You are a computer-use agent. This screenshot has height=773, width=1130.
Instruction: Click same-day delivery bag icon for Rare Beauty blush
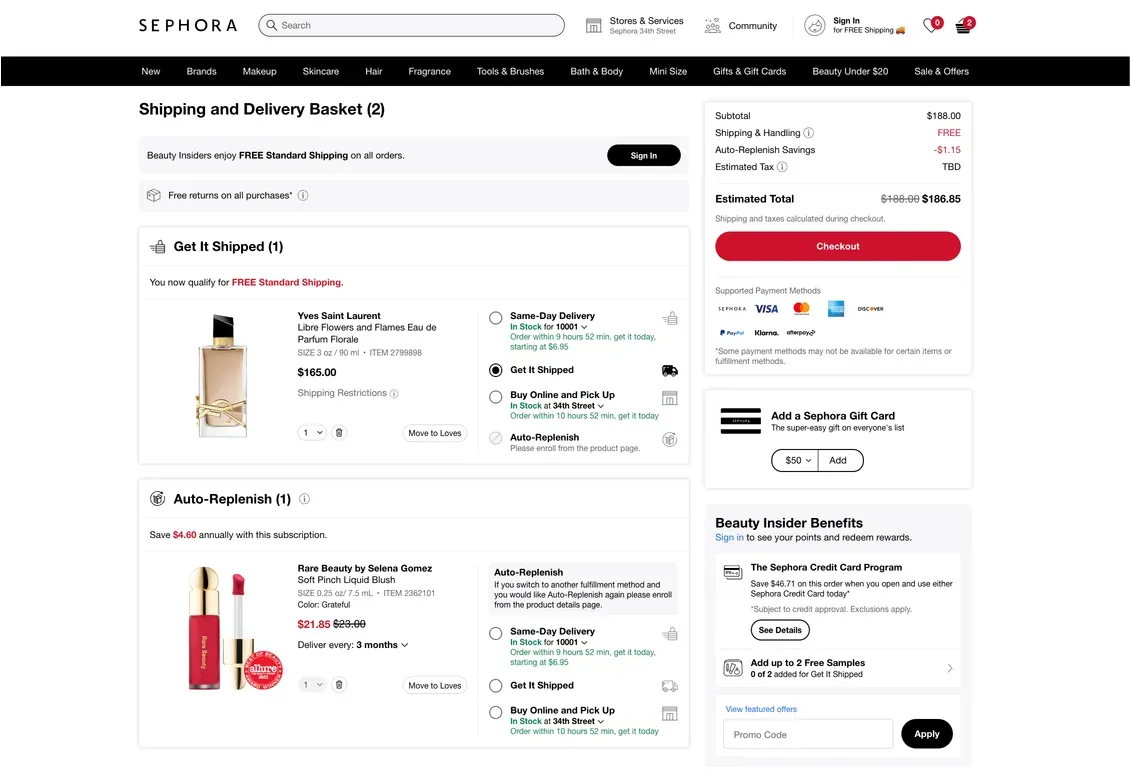click(669, 633)
